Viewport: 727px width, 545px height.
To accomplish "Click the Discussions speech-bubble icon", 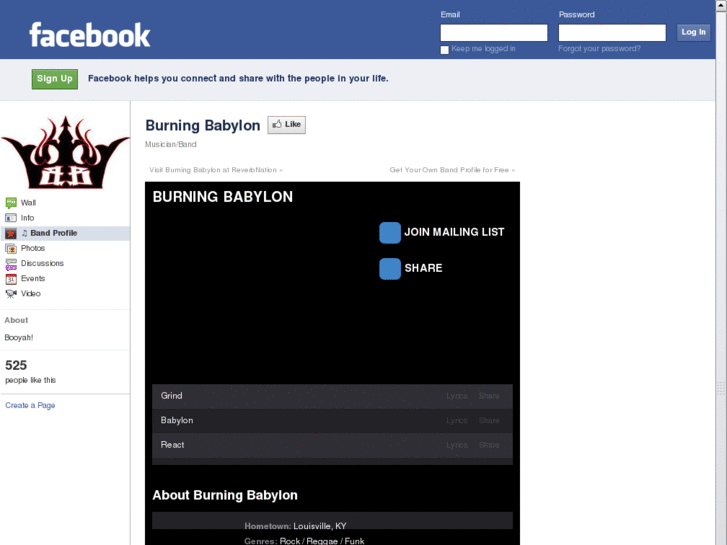I will pyautogui.click(x=11, y=264).
